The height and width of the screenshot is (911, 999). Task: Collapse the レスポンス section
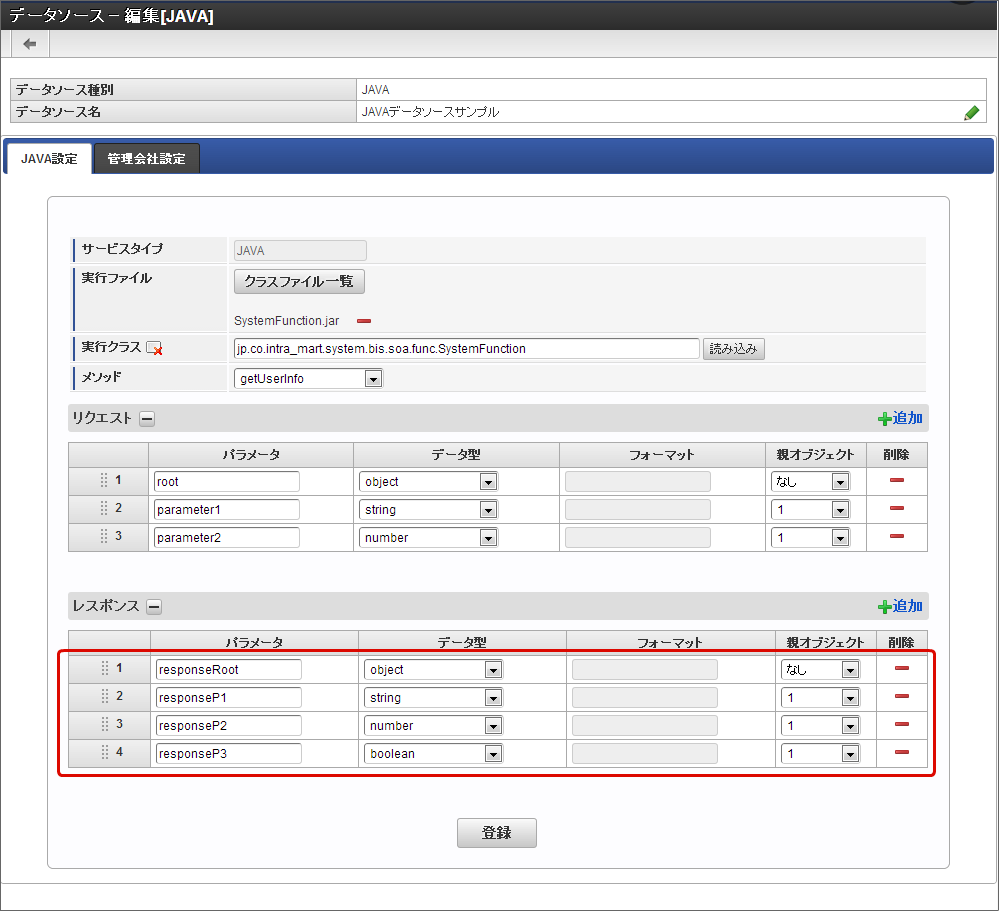[x=154, y=606]
